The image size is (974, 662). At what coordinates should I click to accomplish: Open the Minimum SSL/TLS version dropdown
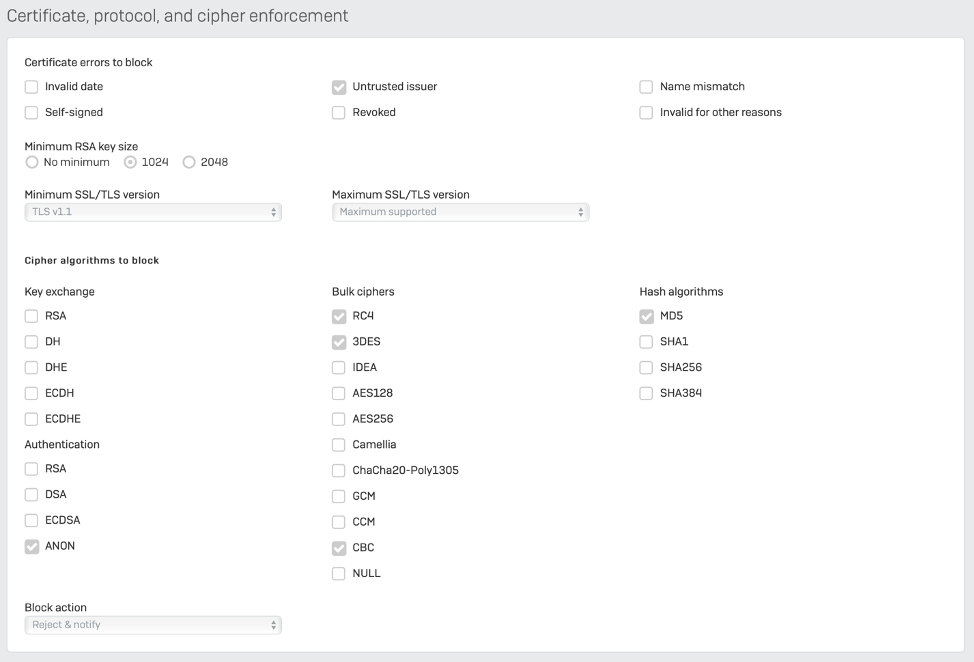pyautogui.click(x=153, y=212)
